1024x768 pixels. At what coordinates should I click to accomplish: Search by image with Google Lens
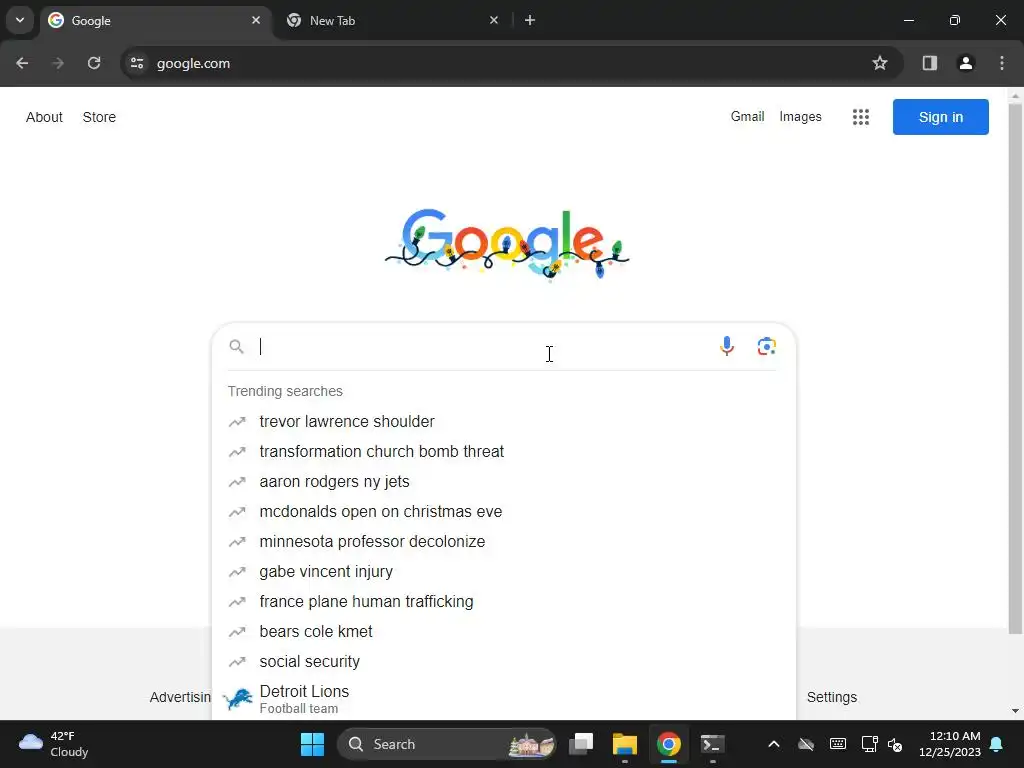coord(767,346)
